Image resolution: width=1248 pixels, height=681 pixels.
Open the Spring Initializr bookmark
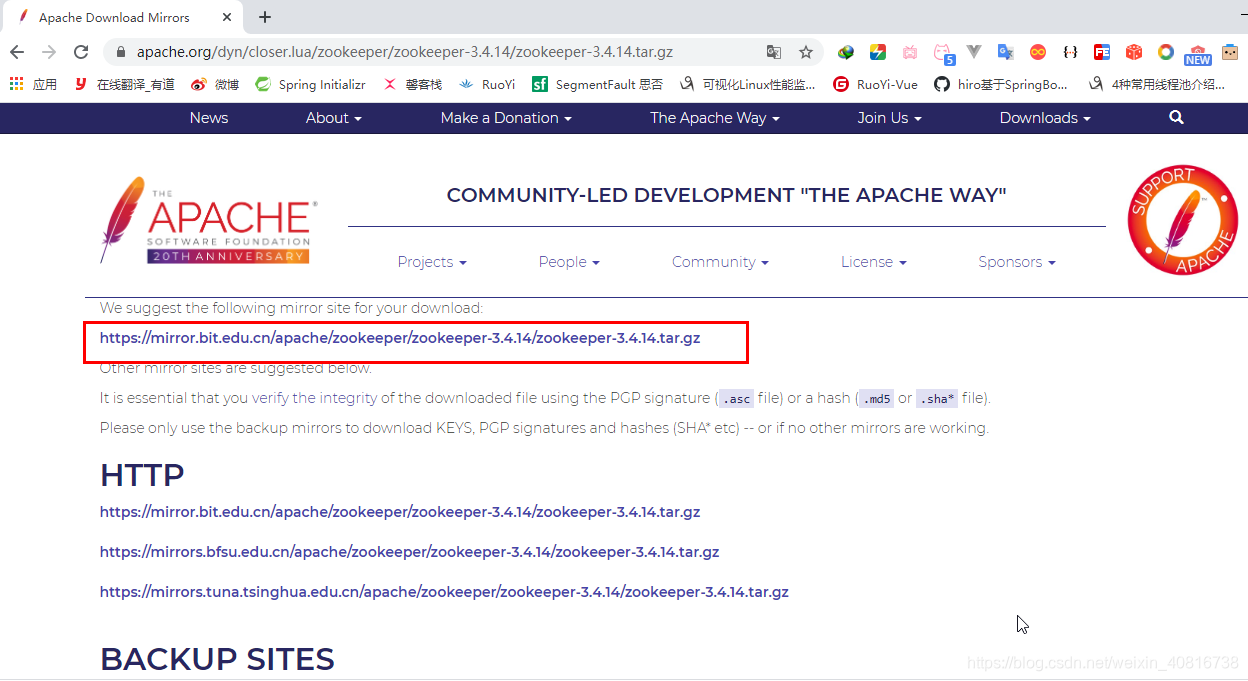pos(310,85)
